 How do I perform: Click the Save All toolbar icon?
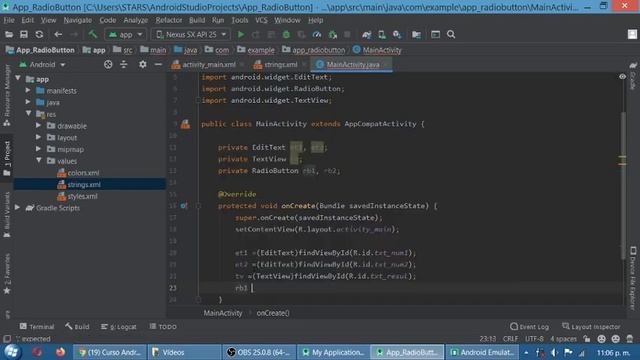pos(24,35)
